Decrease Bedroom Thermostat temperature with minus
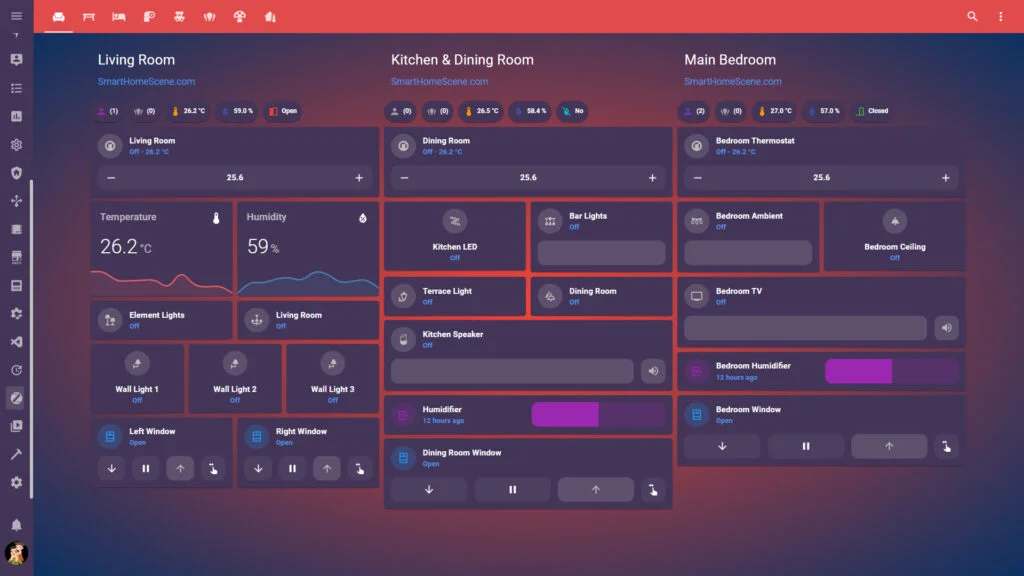The width and height of the screenshot is (1024, 576). click(x=698, y=178)
